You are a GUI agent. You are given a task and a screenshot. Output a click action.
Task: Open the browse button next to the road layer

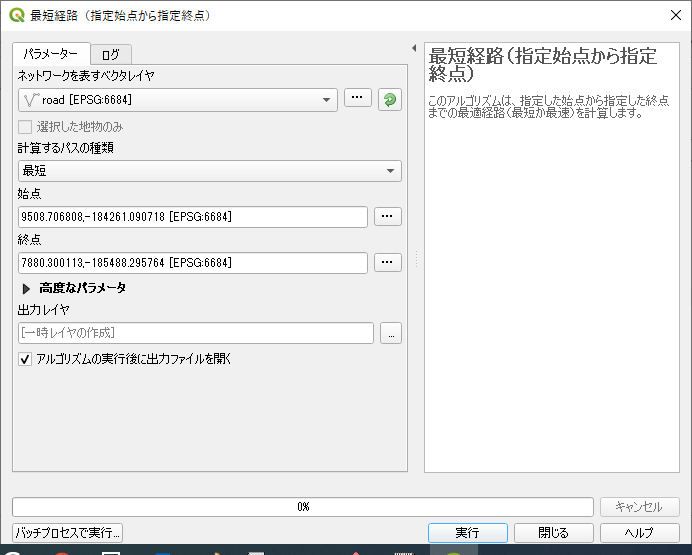pos(357,98)
